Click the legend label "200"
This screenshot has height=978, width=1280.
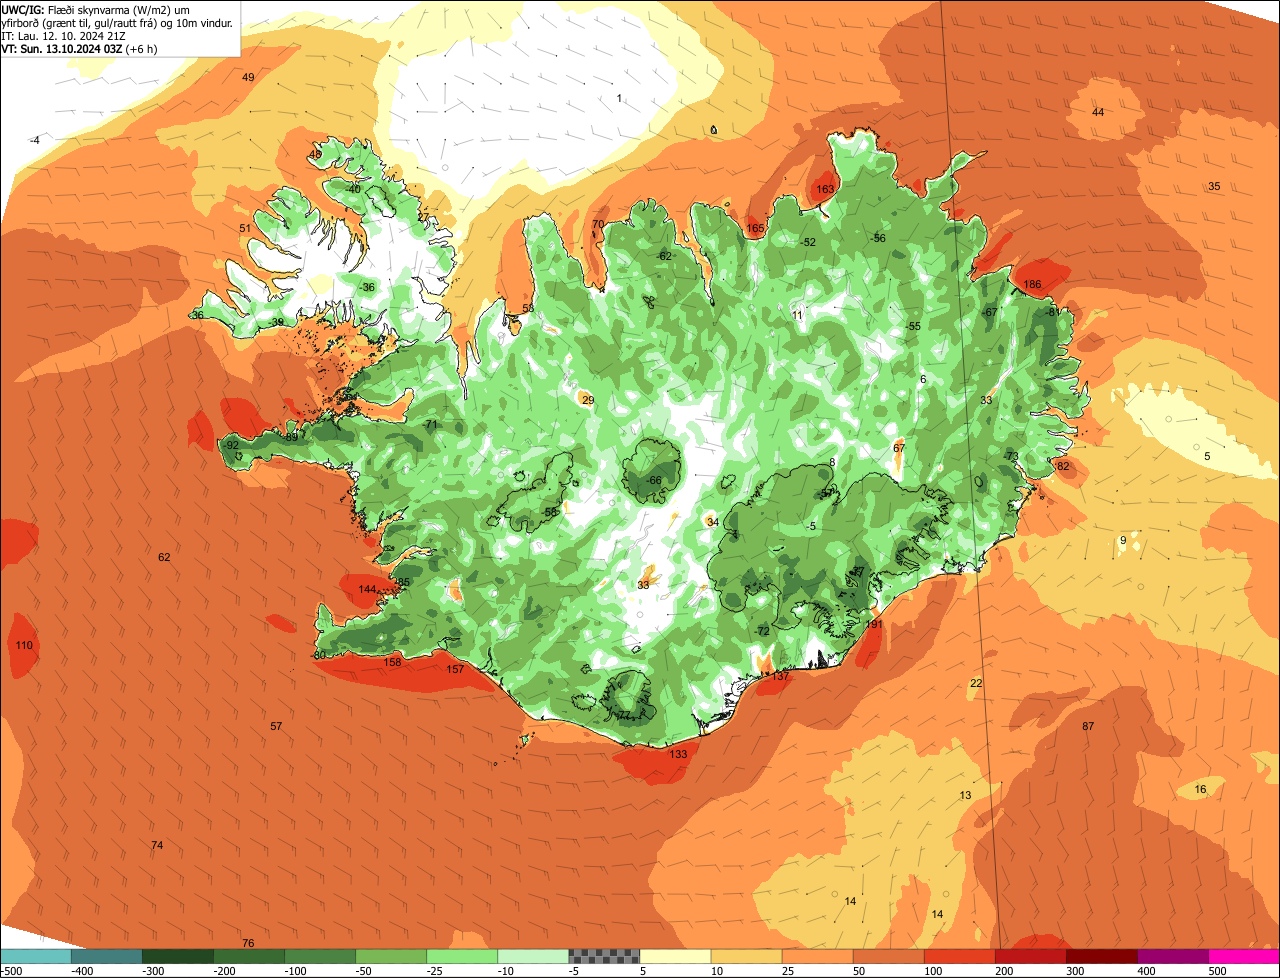click(1004, 971)
